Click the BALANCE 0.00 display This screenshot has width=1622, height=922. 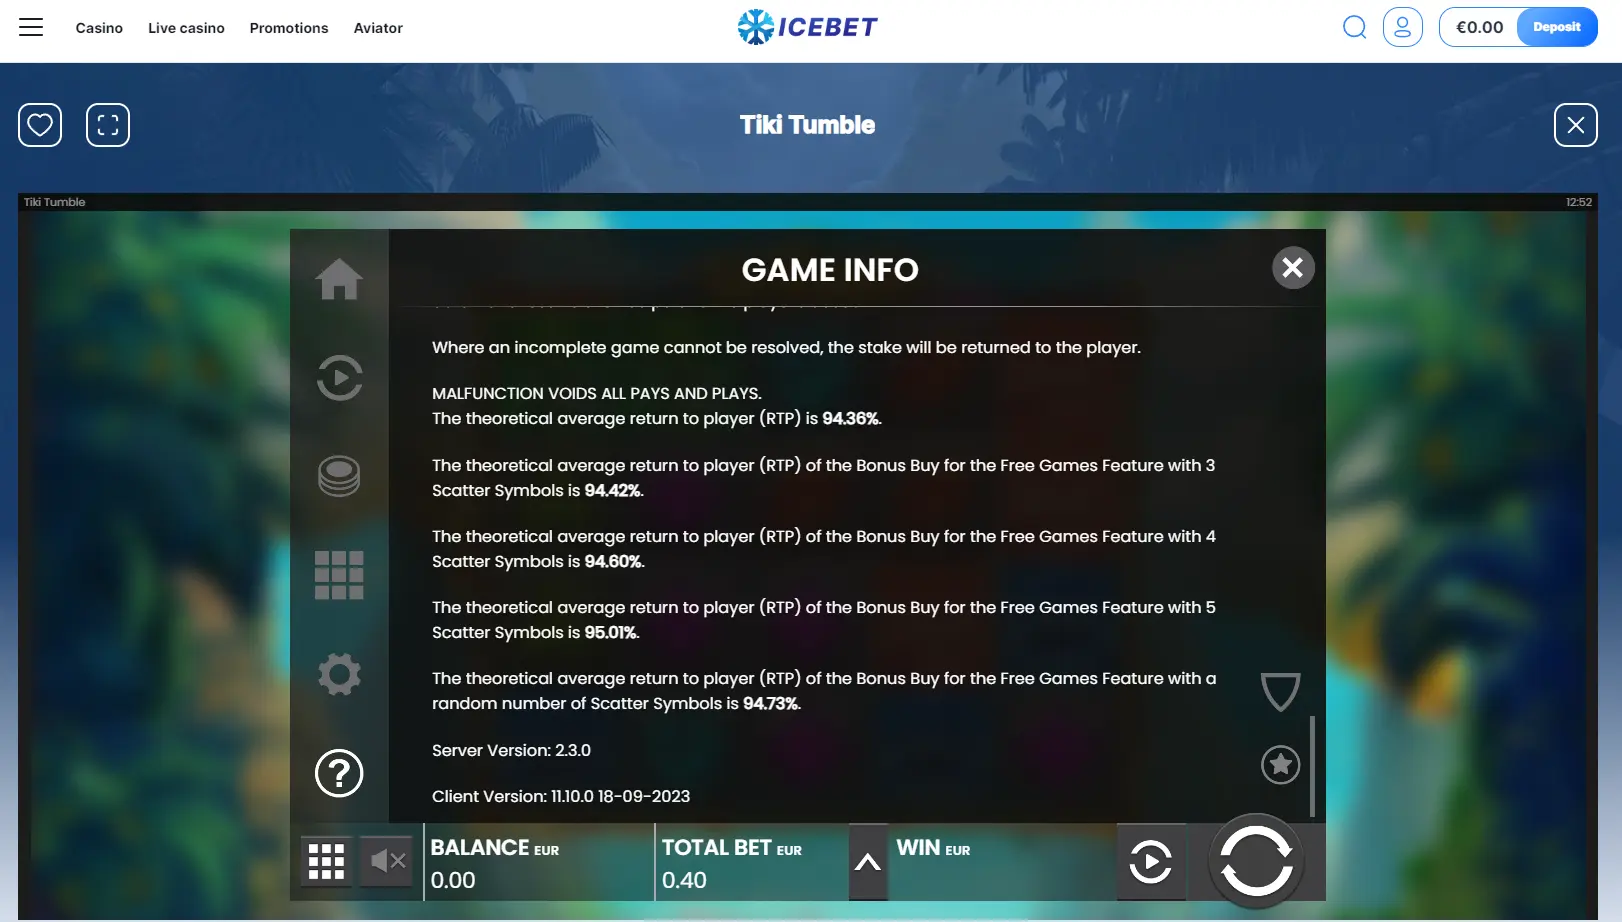539,863
